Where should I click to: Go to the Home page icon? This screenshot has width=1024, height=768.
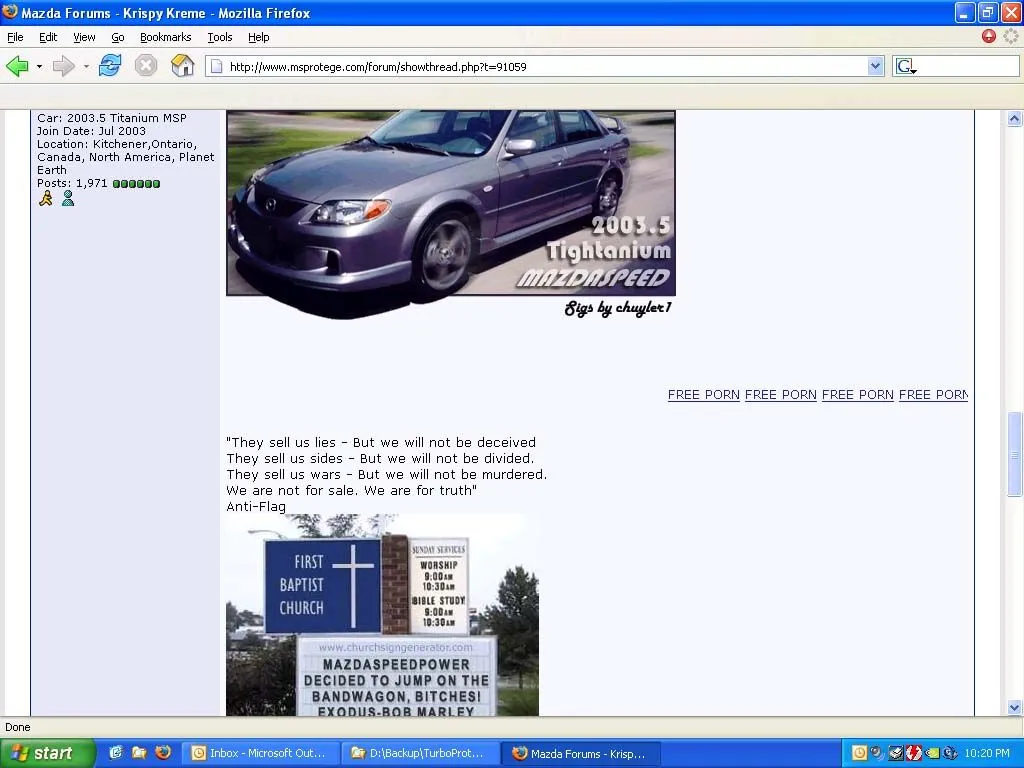182,67
